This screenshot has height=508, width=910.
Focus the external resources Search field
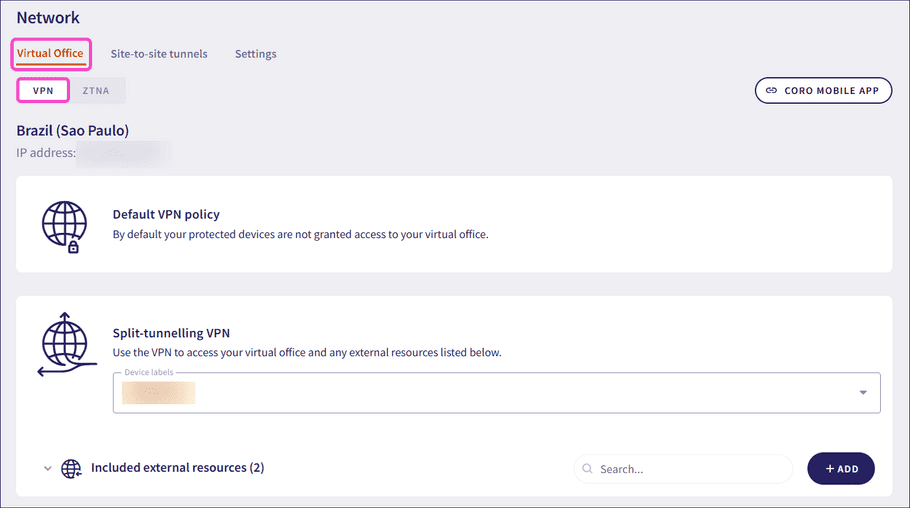point(690,468)
